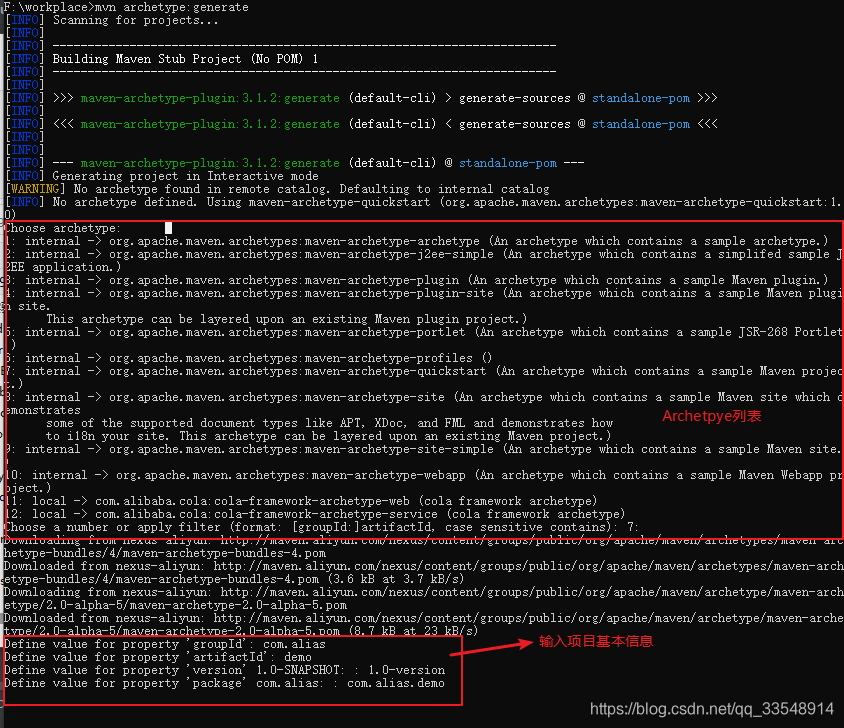The image size is (844, 728).
Task: Select archetype row 'maven-archetype-j2ee-simple'
Action: pyautogui.click(x=422, y=261)
